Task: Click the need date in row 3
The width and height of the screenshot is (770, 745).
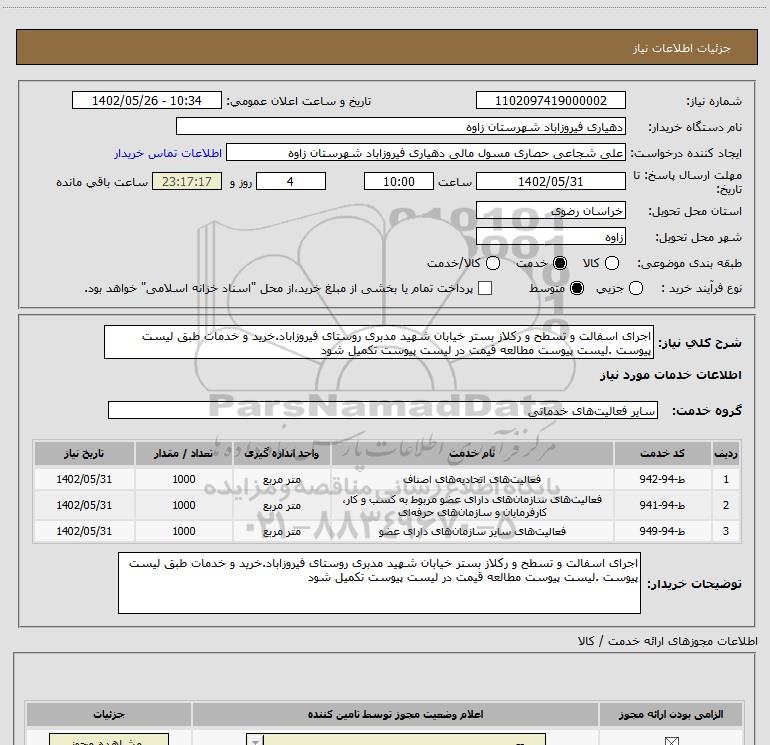Action: [x=84, y=531]
